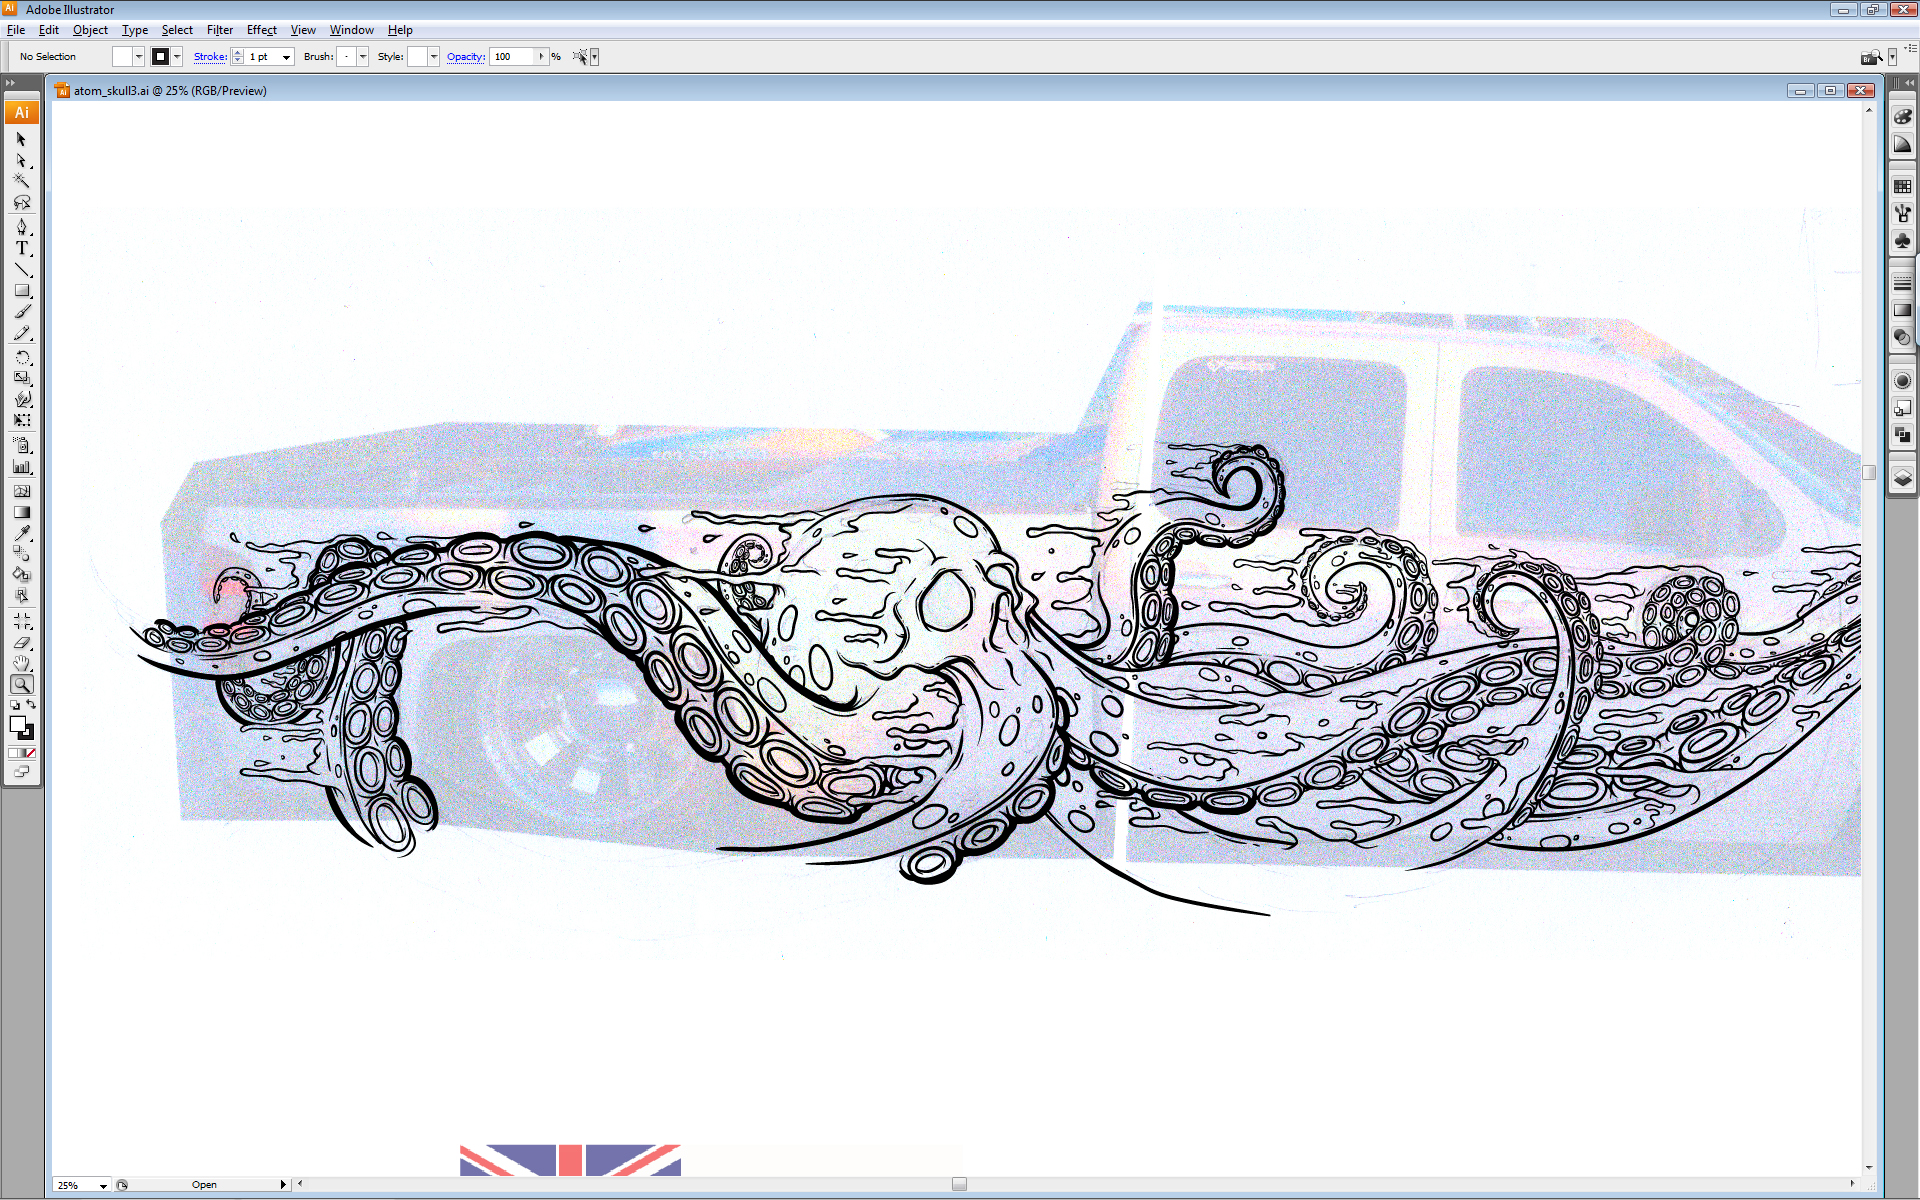Image resolution: width=1920 pixels, height=1200 pixels.
Task: Select the Paintbrush tool
Action: (21, 312)
